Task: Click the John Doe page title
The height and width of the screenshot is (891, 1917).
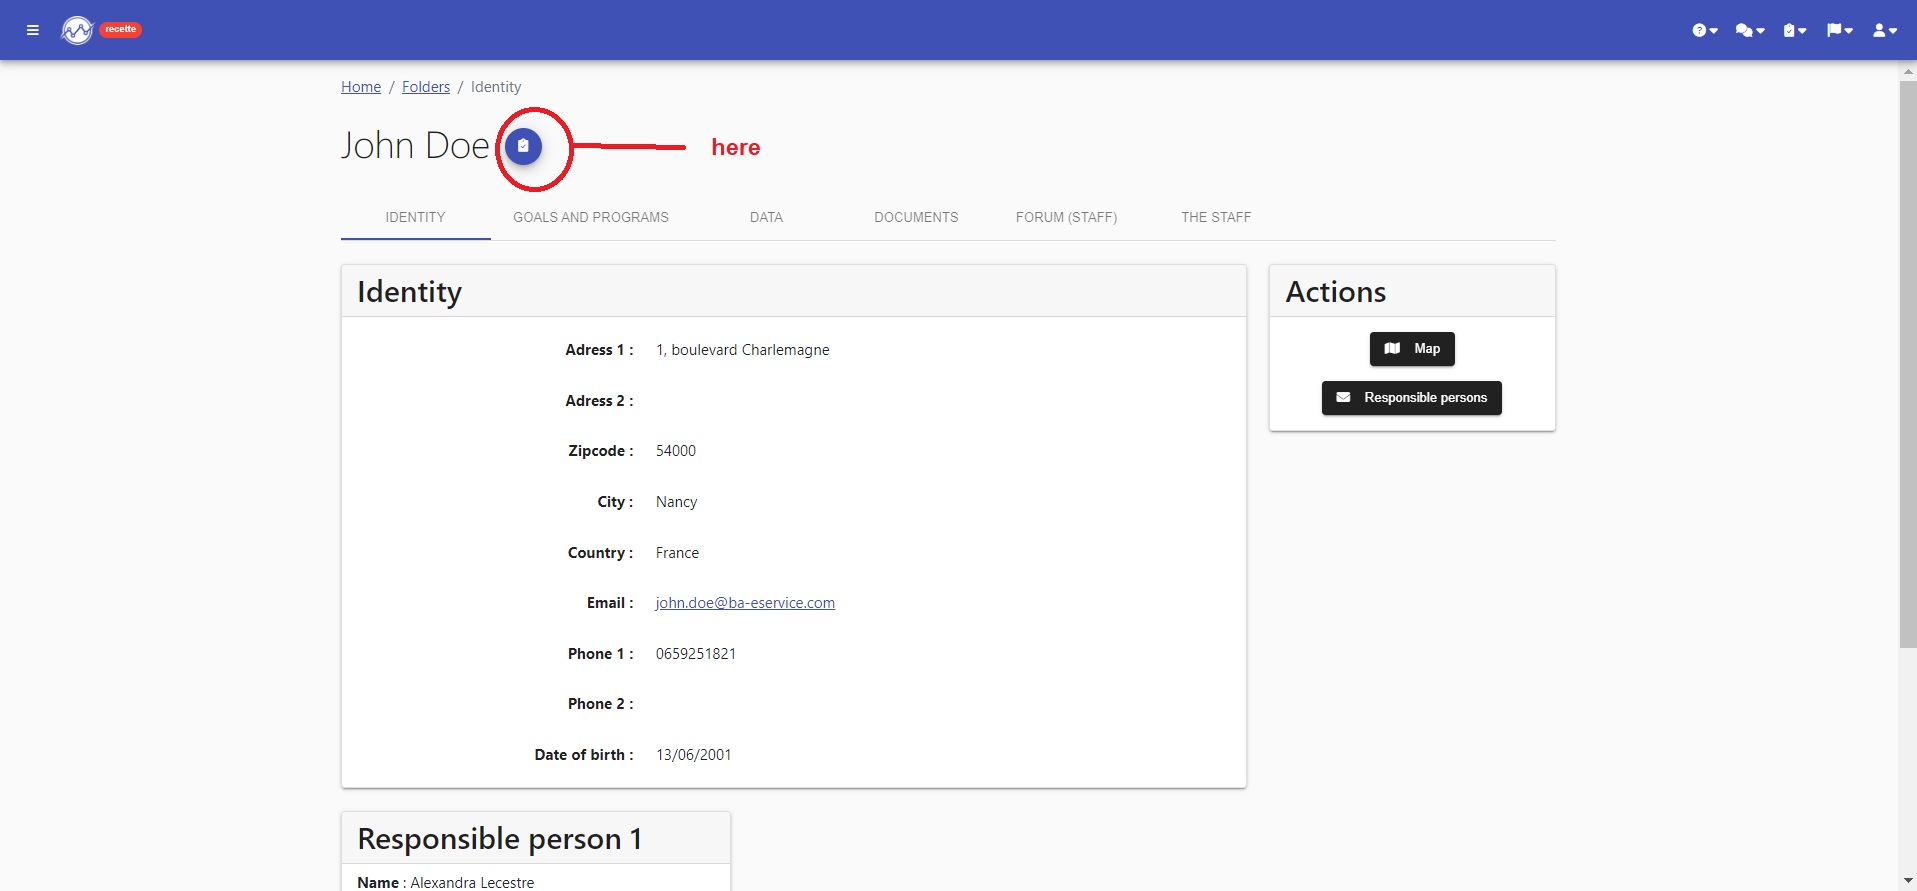Action: tap(415, 146)
